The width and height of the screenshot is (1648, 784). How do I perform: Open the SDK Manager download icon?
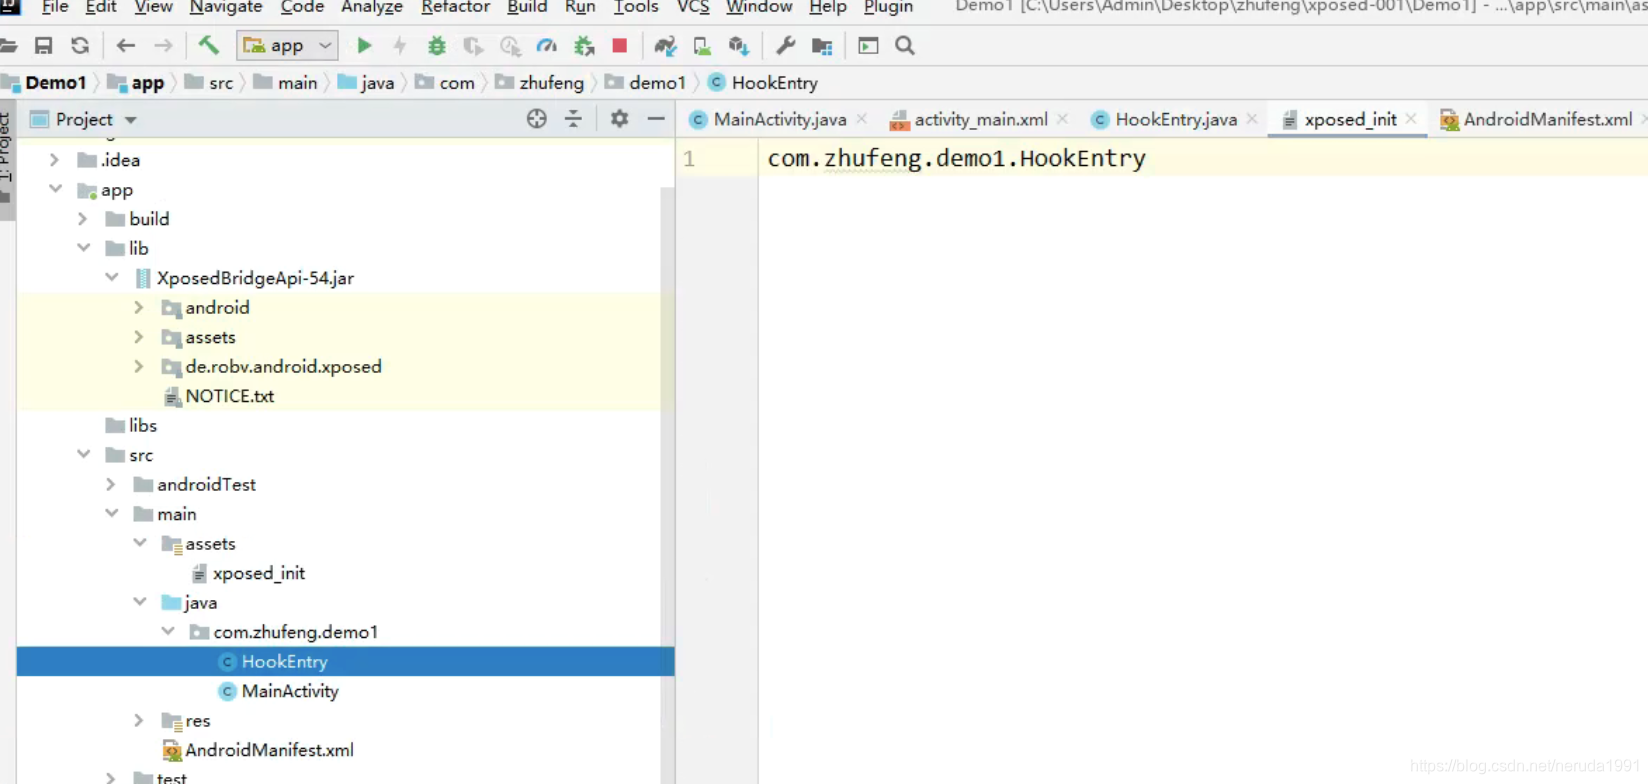coord(739,46)
